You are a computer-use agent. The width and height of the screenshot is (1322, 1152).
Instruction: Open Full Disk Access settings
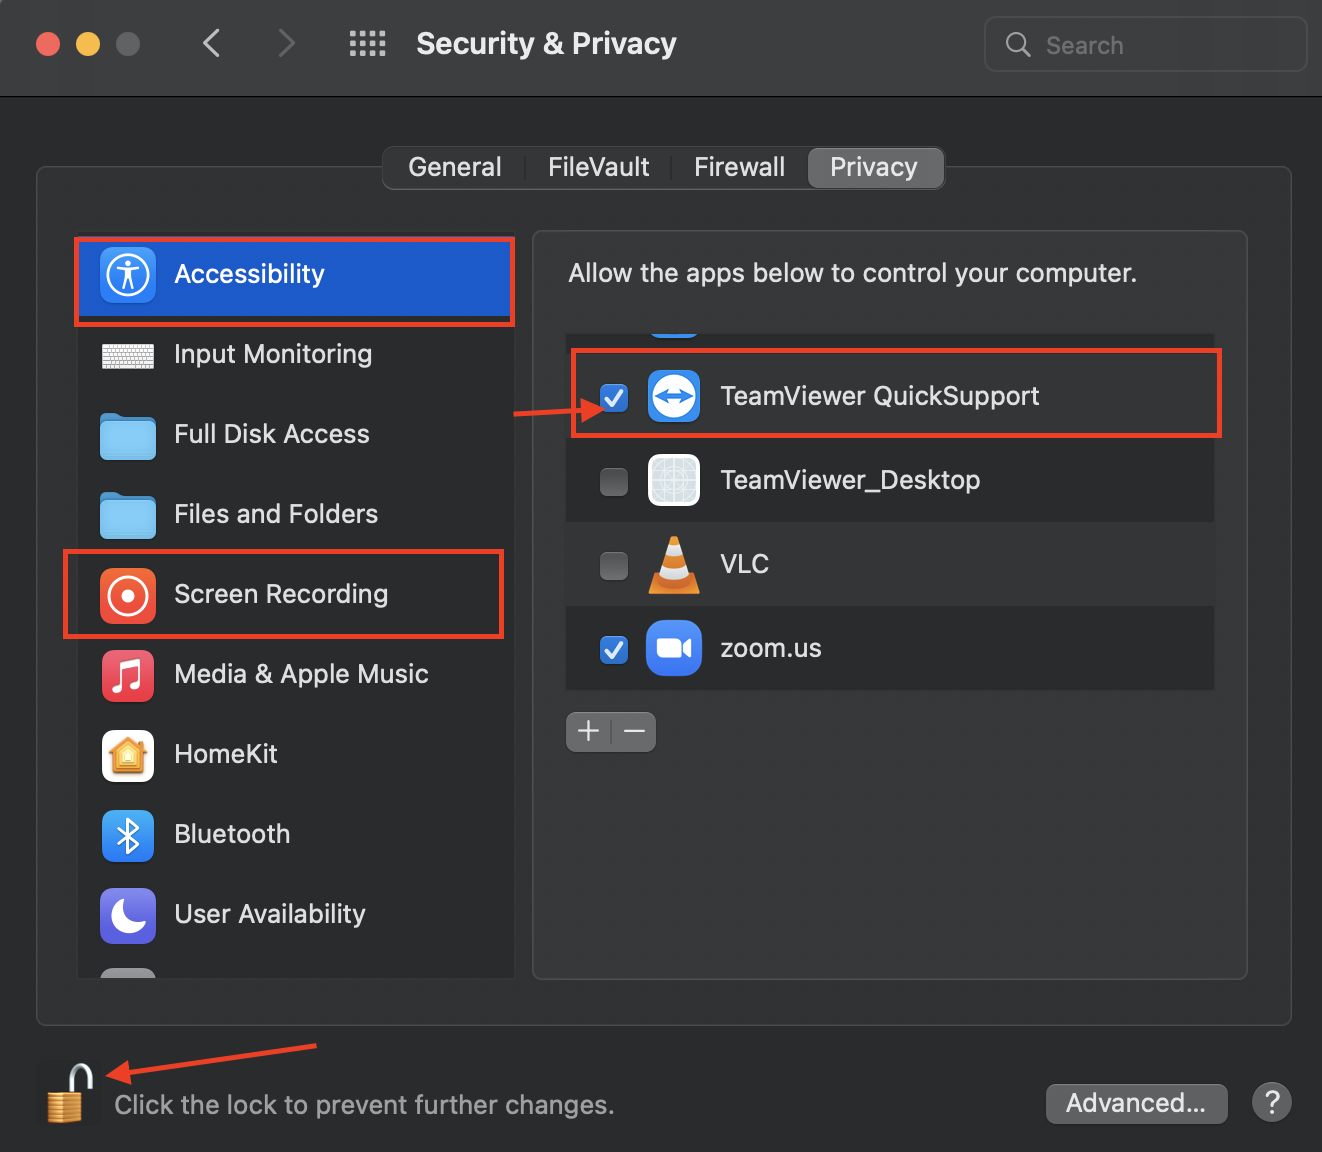coord(128,436)
